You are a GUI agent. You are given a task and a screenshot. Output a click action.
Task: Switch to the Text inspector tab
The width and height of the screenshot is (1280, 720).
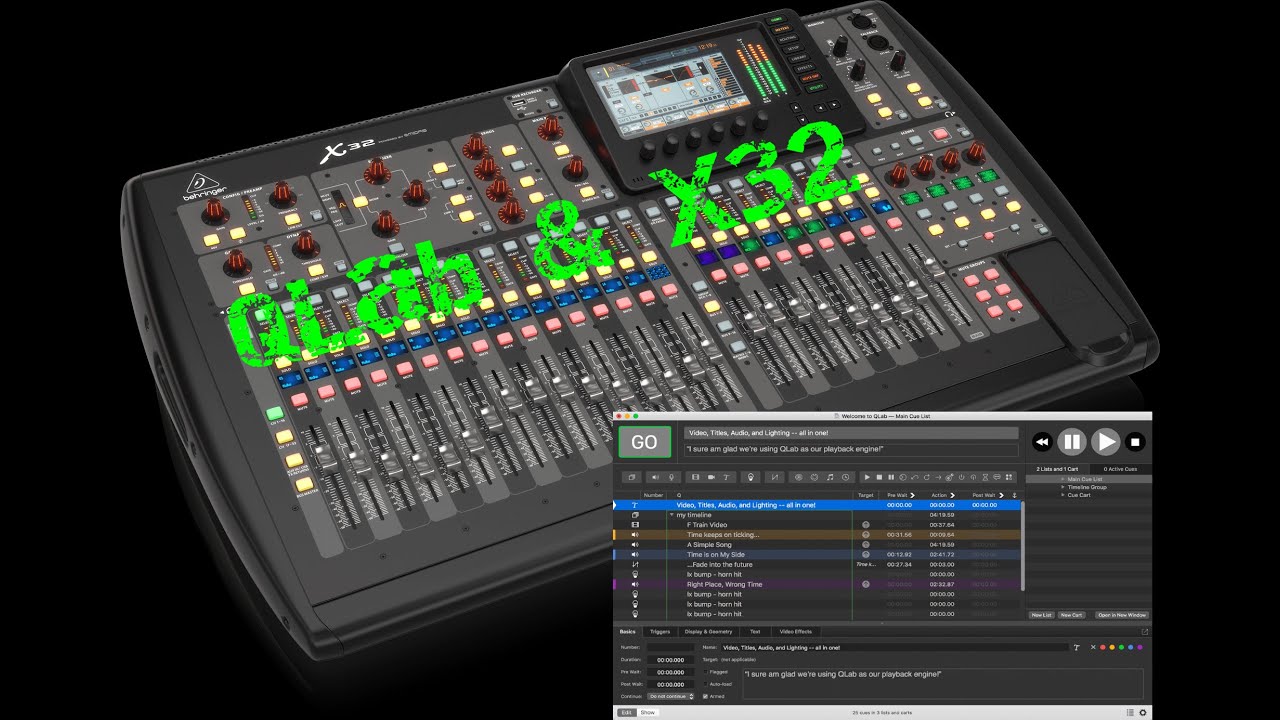[x=755, y=632]
